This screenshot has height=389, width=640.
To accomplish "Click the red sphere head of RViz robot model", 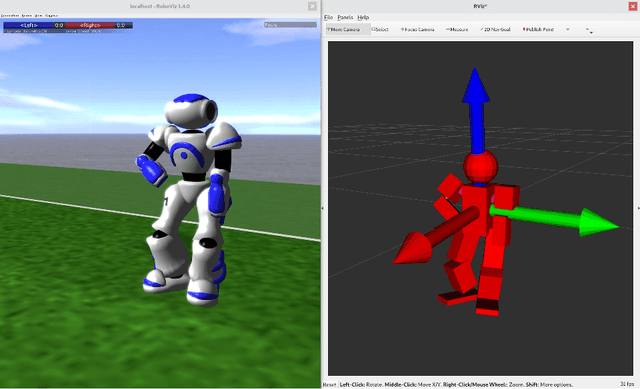I will [480, 167].
